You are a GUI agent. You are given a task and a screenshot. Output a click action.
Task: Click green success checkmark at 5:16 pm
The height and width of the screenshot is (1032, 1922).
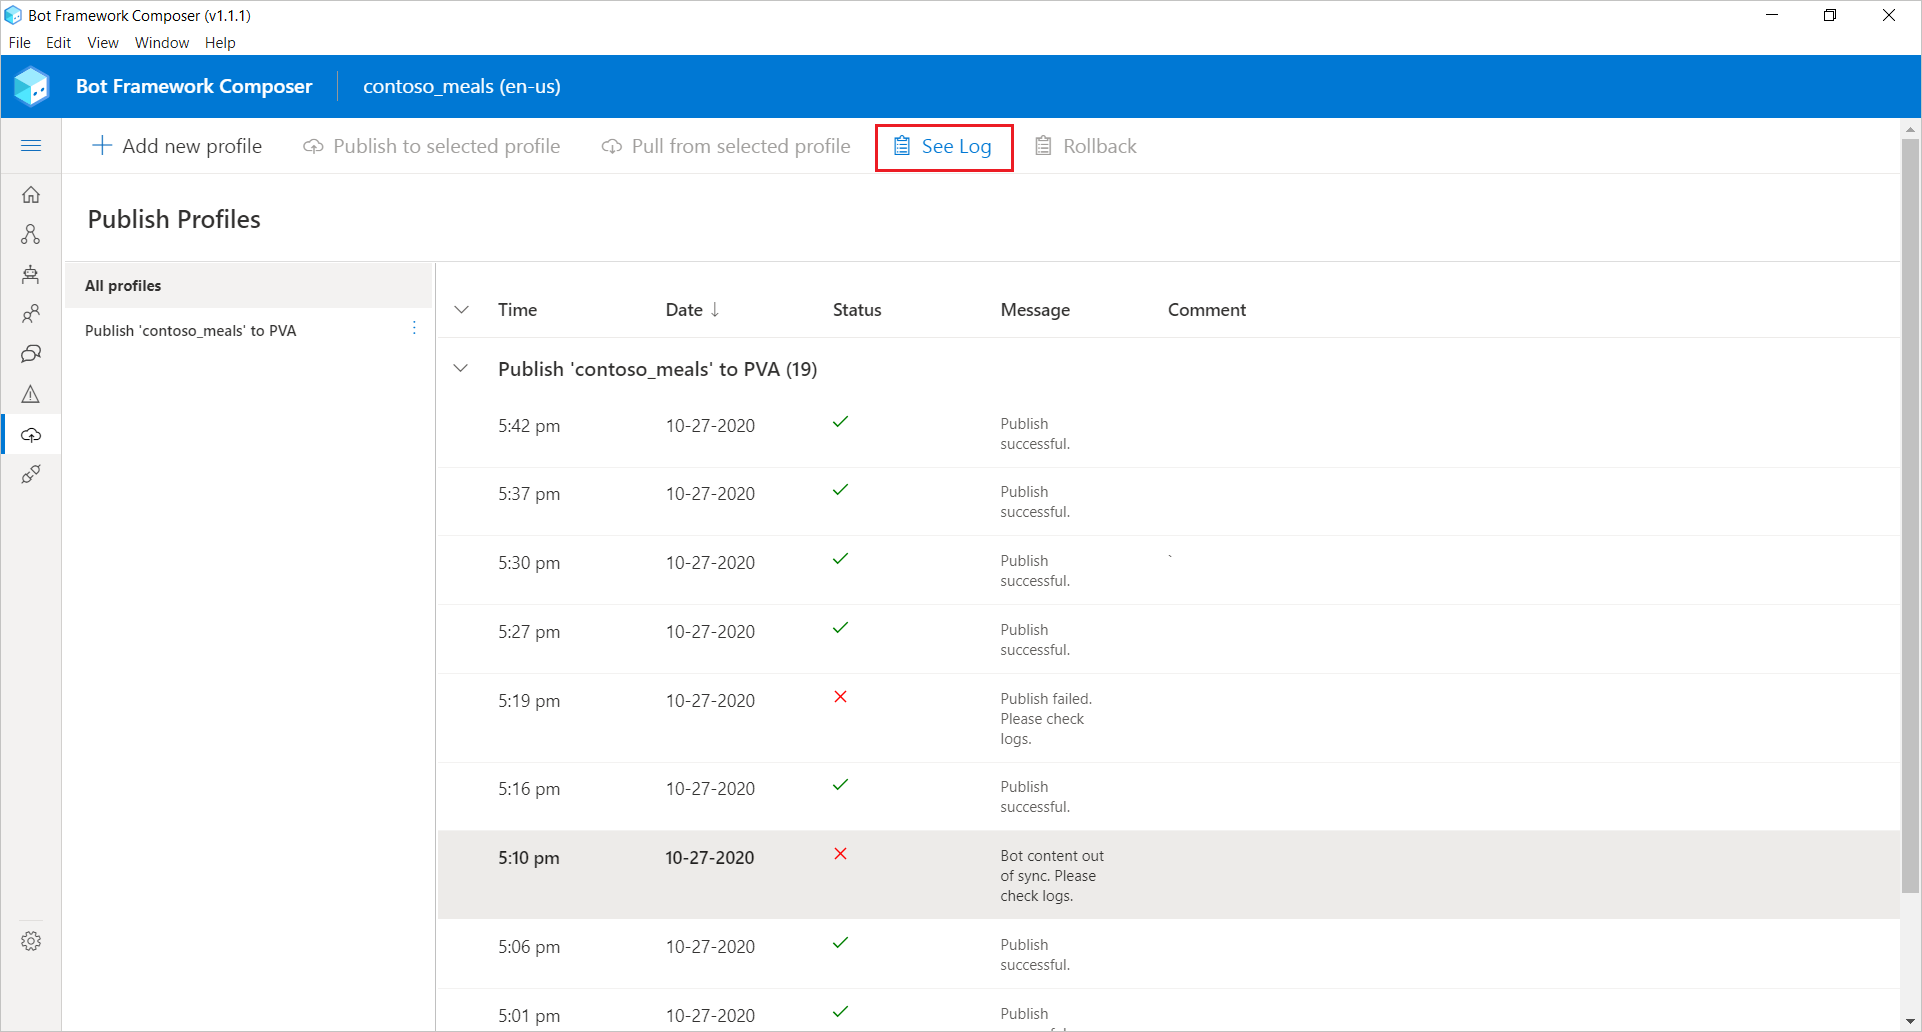[840, 785]
